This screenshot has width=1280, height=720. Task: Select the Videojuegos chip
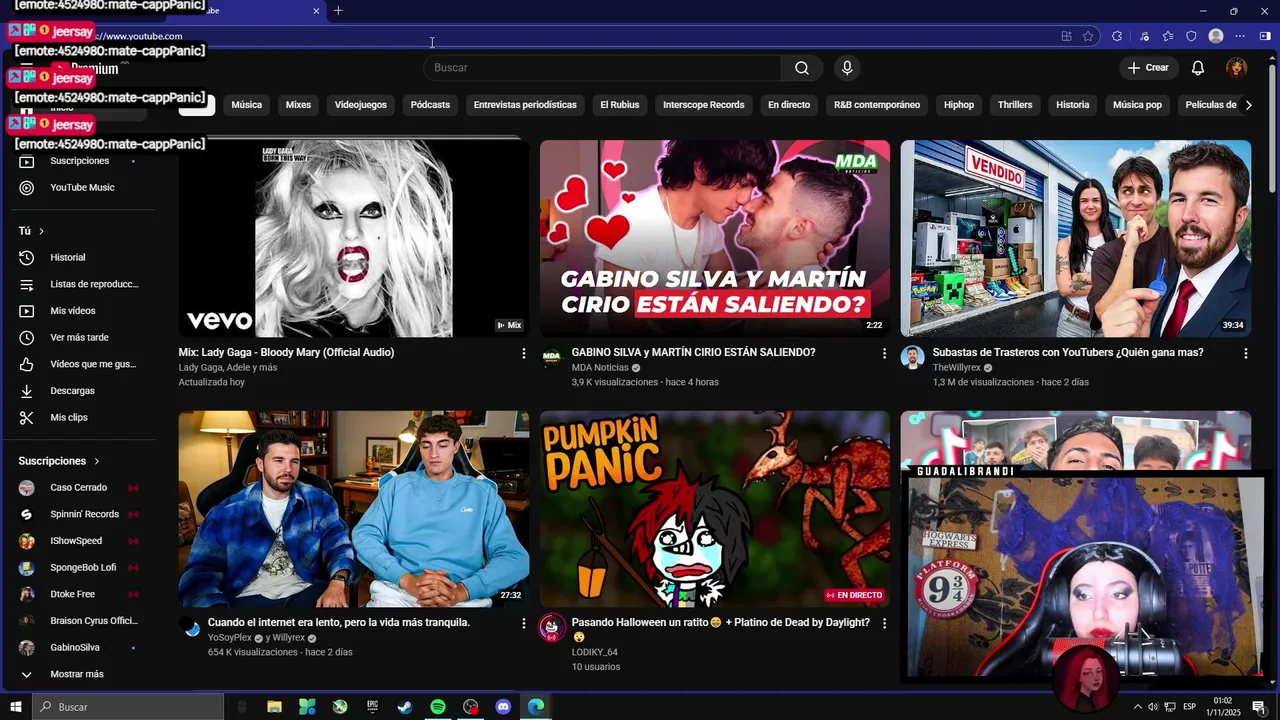(x=360, y=105)
